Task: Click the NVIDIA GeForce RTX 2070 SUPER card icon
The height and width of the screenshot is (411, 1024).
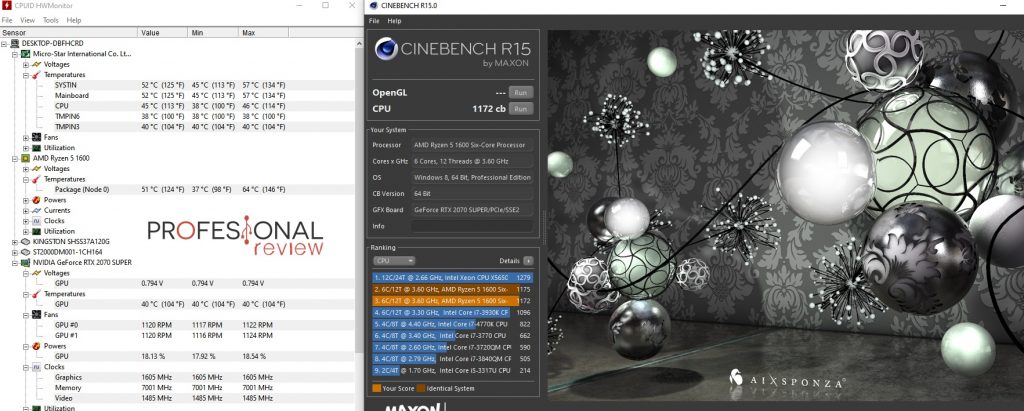Action: coord(25,262)
